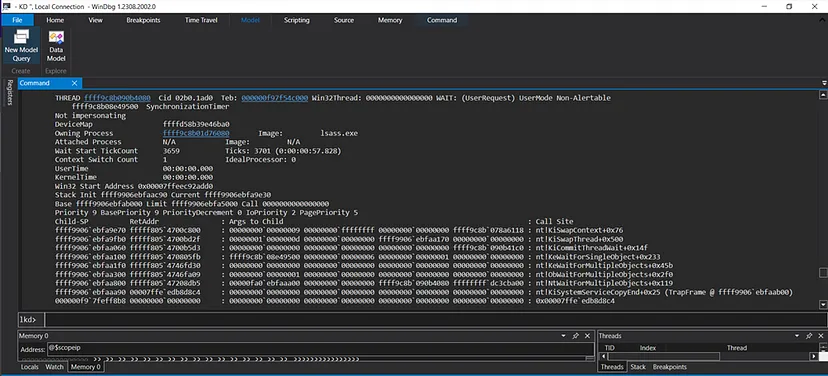Open the Memory ribbon tab
Image resolution: width=828 pixels, height=376 pixels.
coord(390,20)
